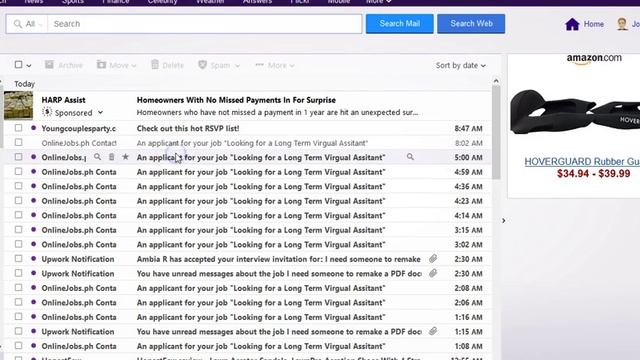Image resolution: width=640 pixels, height=360 pixels.
Task: Click magnifier icon in the search box
Action: 18,24
